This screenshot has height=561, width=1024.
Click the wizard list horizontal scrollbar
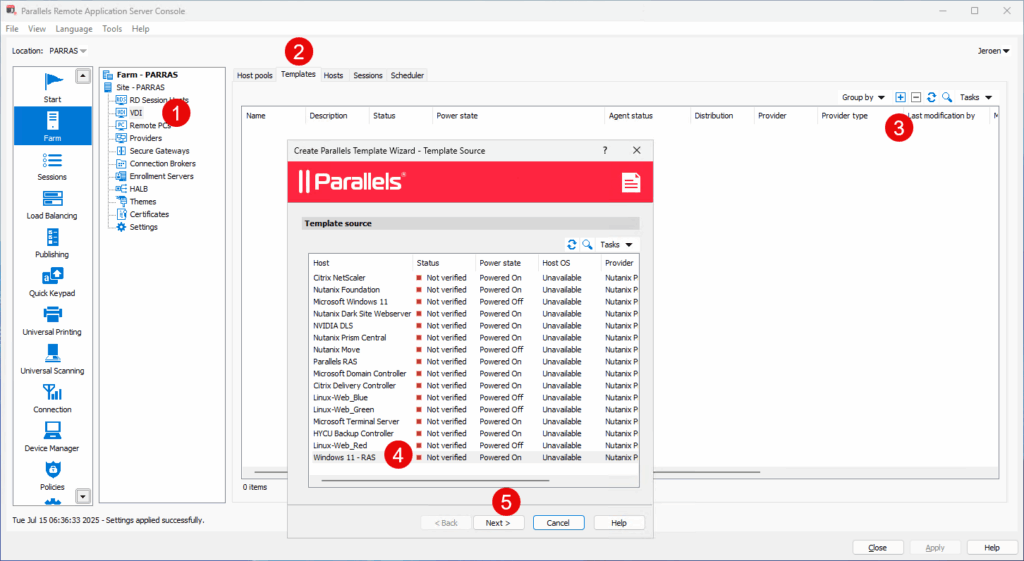(x=435, y=480)
